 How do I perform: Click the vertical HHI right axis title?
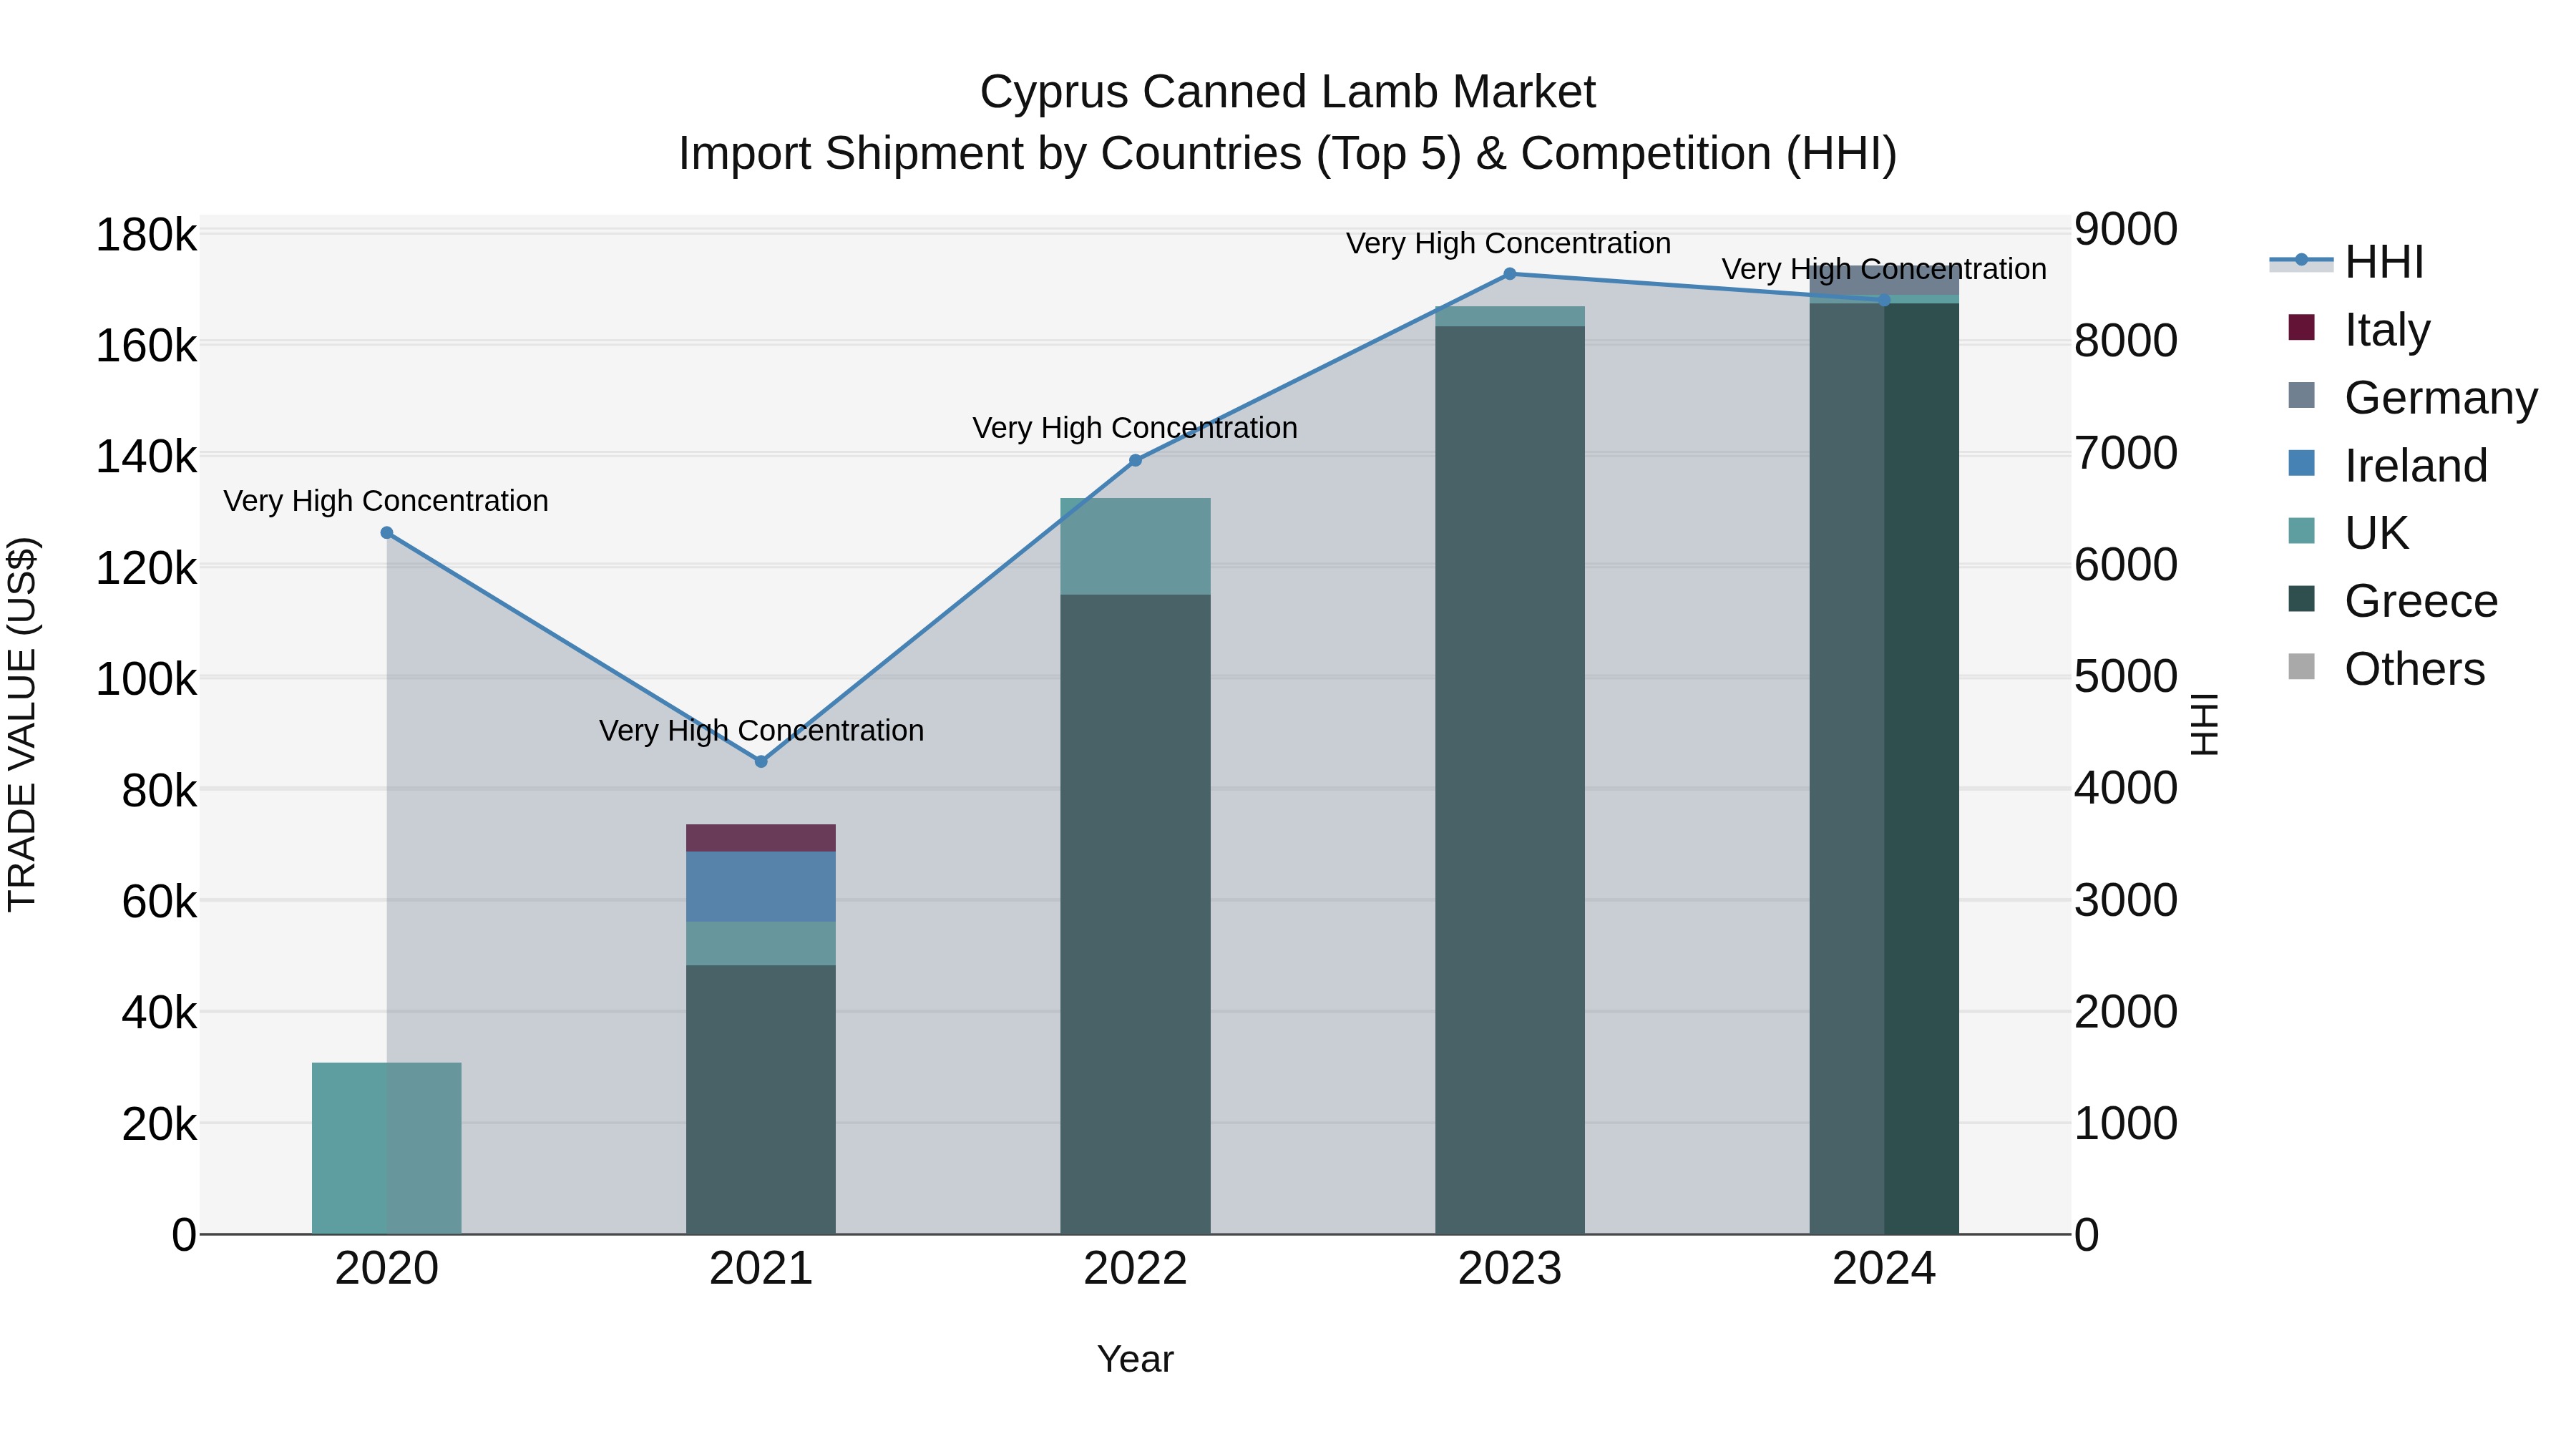coord(2204,724)
